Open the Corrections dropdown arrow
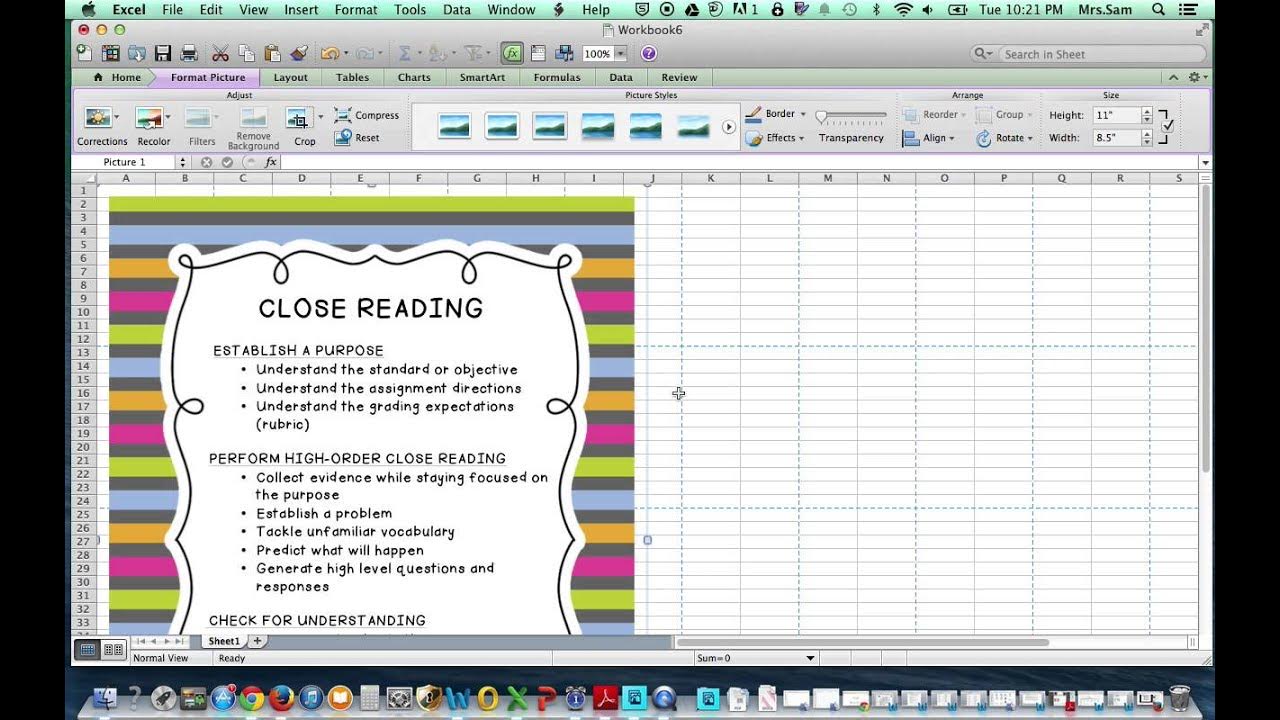This screenshot has width=1280, height=720. (x=117, y=118)
